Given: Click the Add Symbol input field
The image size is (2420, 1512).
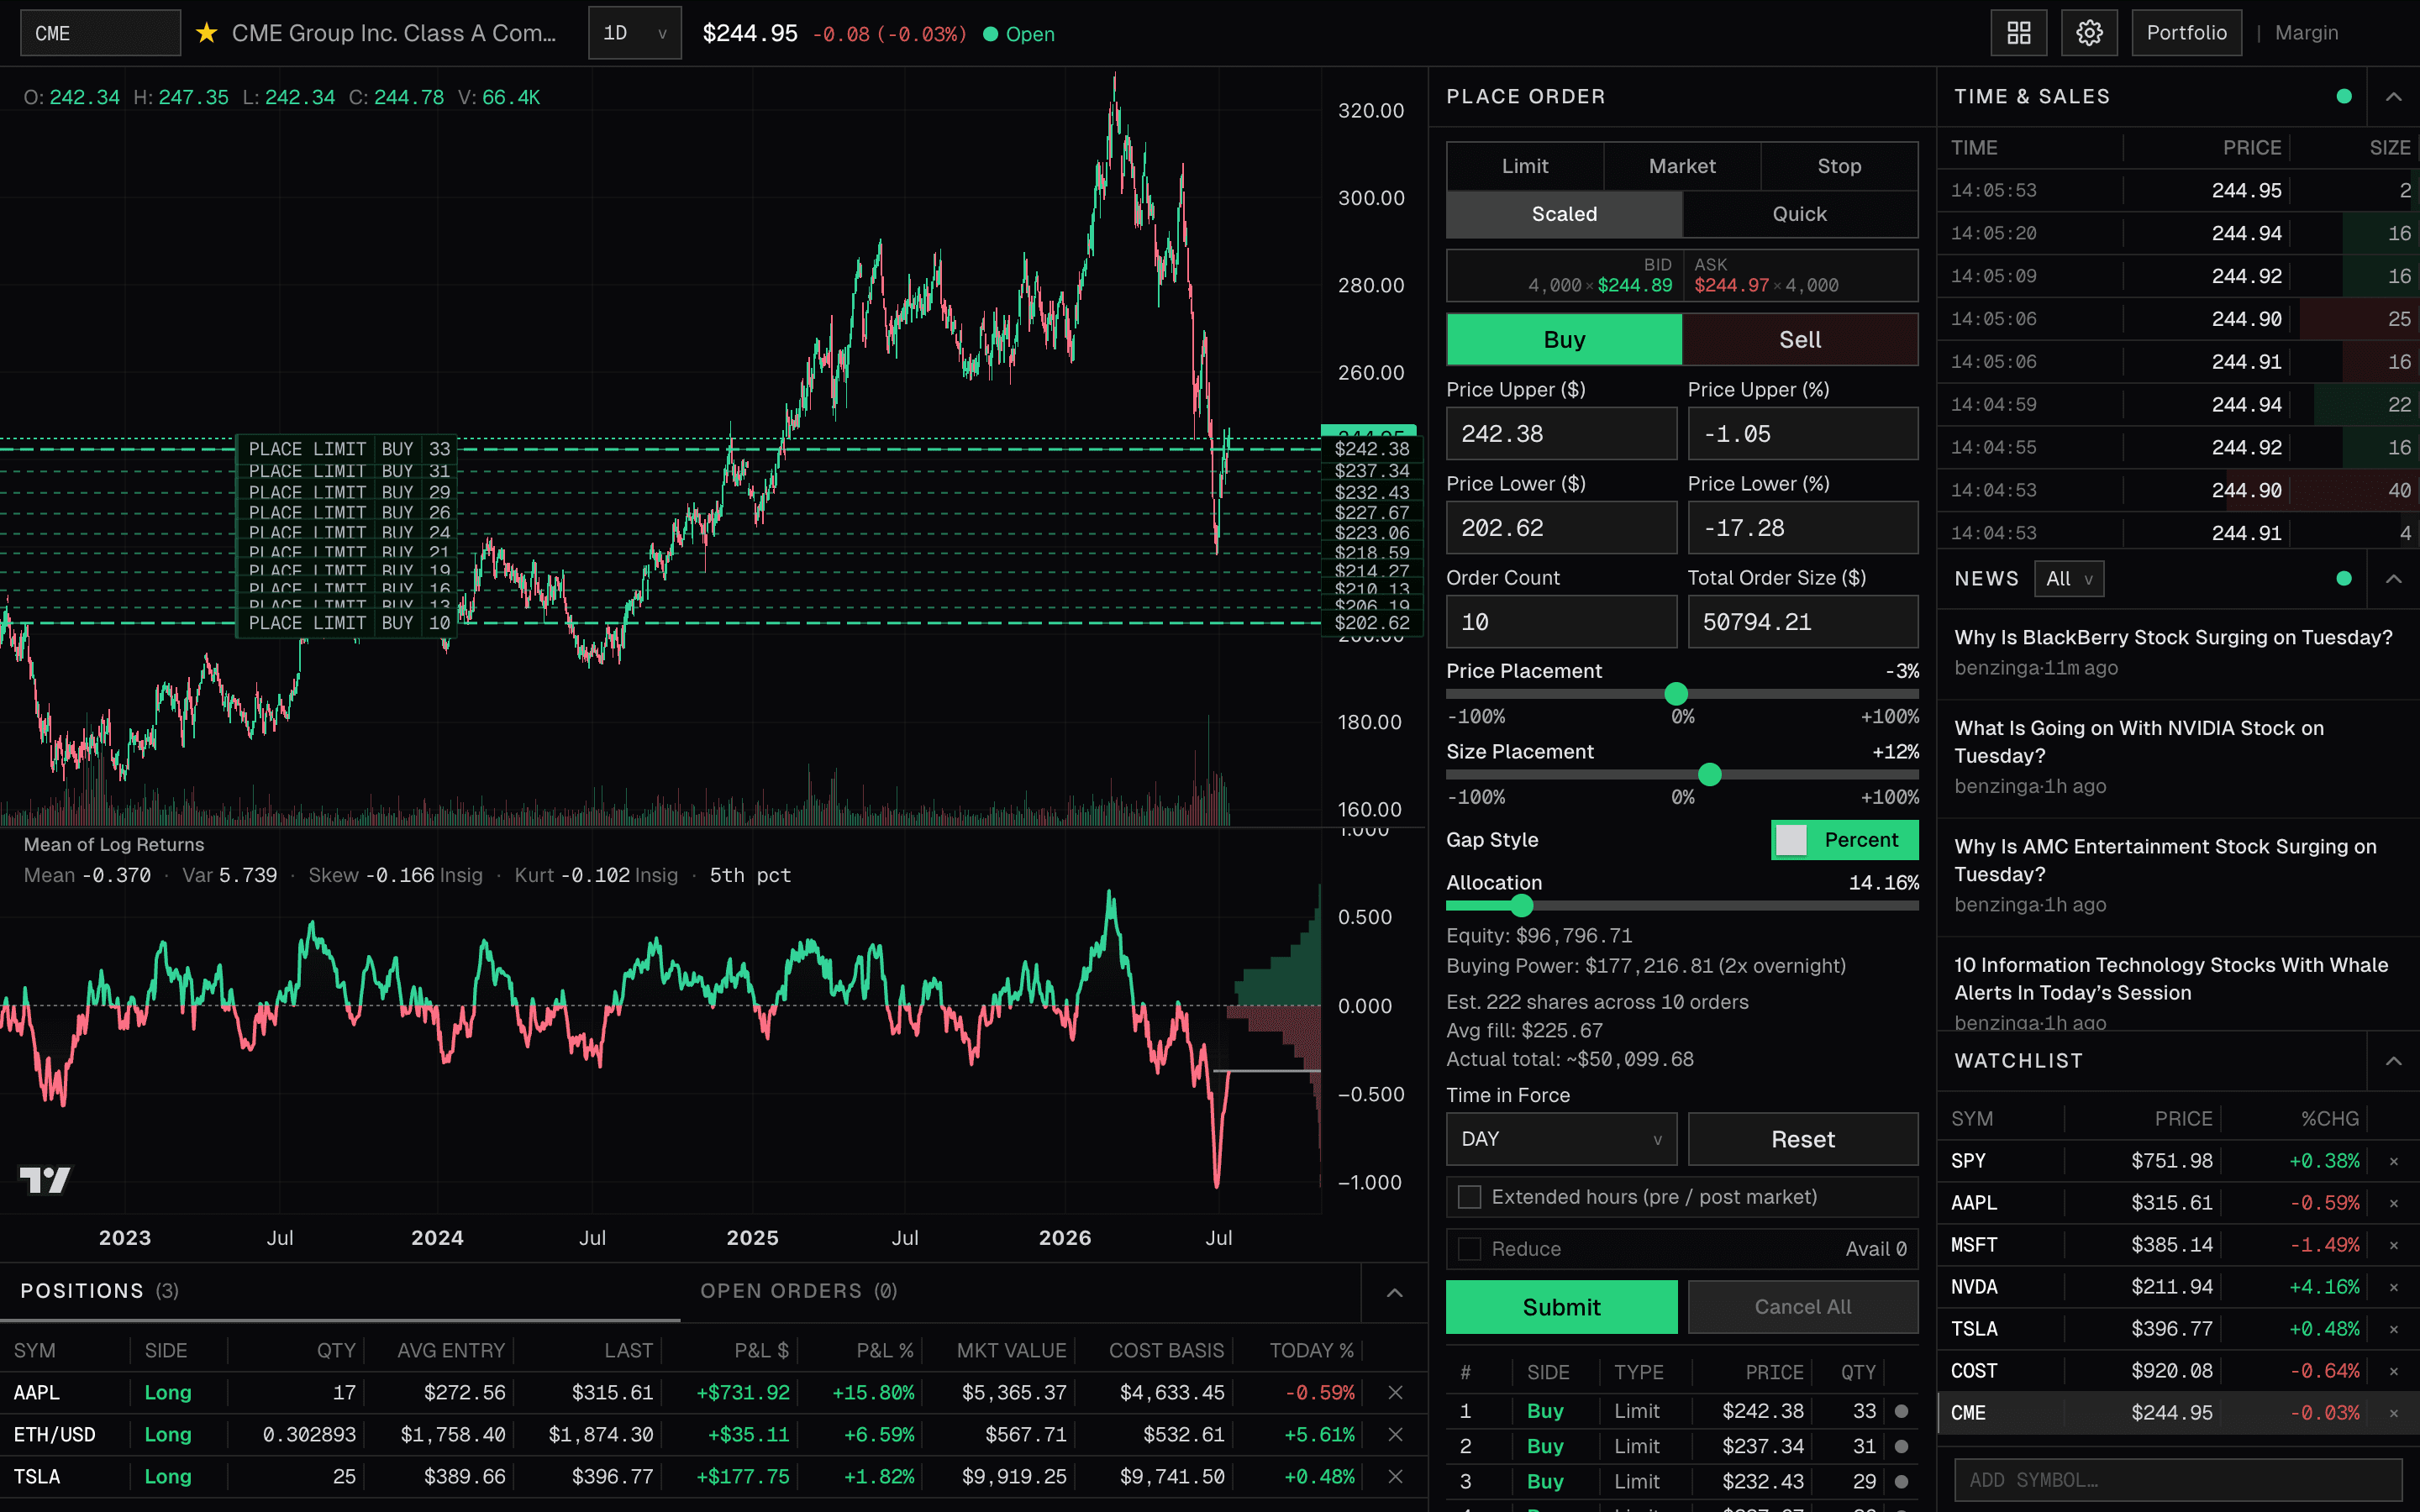Looking at the screenshot, I should [2178, 1479].
